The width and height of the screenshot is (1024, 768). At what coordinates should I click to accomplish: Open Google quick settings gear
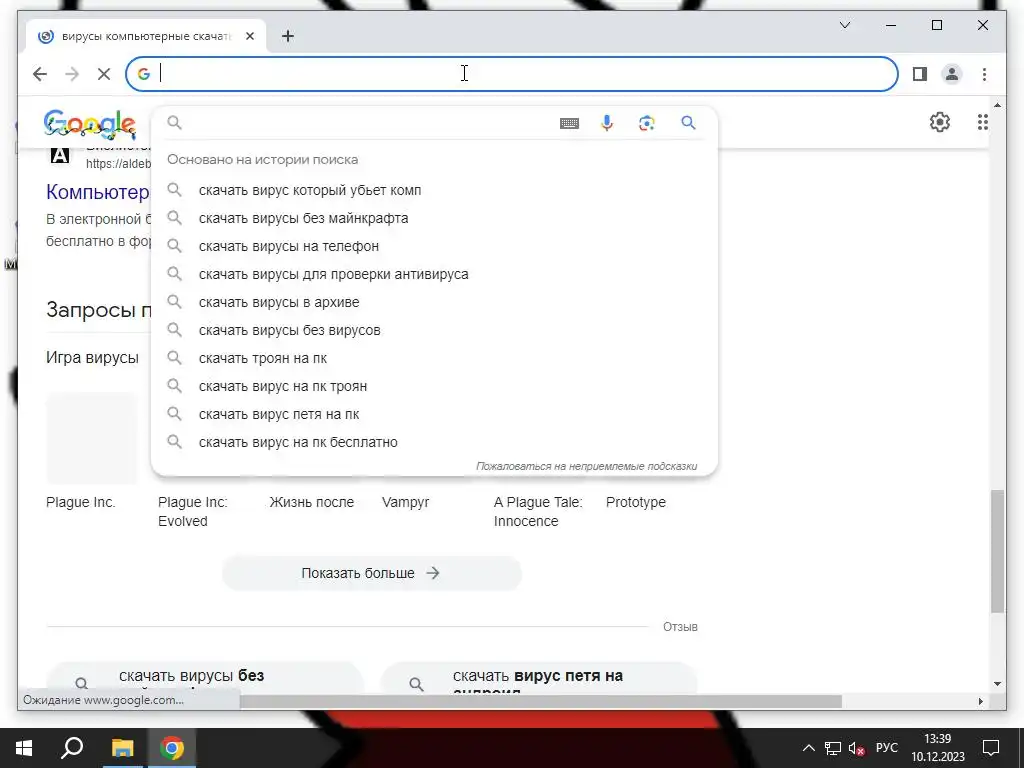[x=940, y=122]
